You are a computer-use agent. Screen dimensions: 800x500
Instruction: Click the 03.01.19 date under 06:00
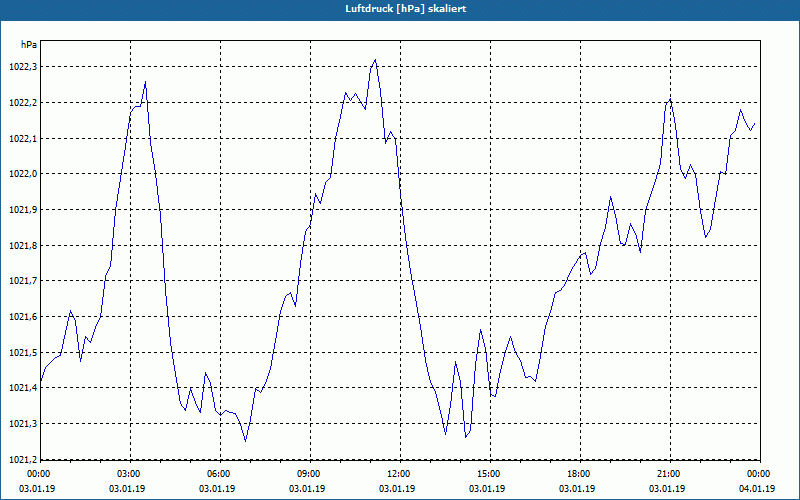(217, 489)
